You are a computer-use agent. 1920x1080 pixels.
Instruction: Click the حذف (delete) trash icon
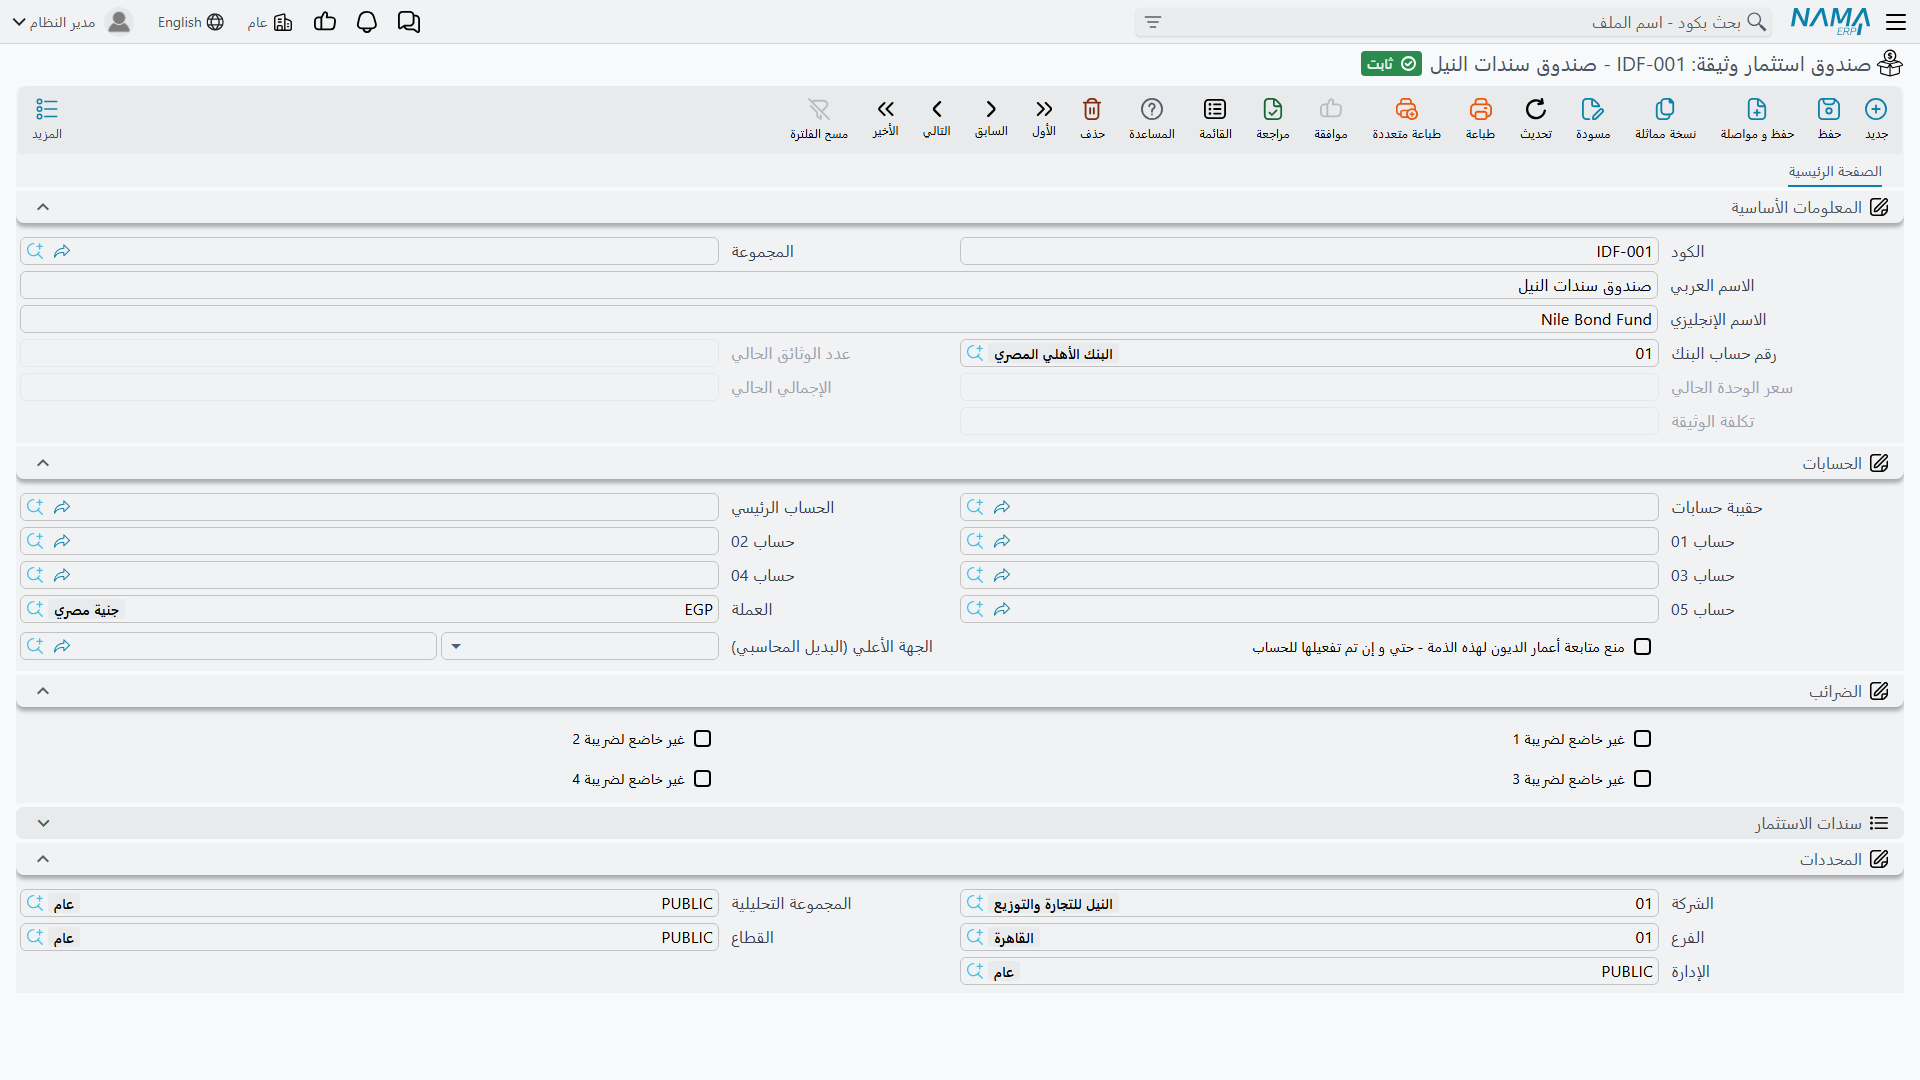1092,109
